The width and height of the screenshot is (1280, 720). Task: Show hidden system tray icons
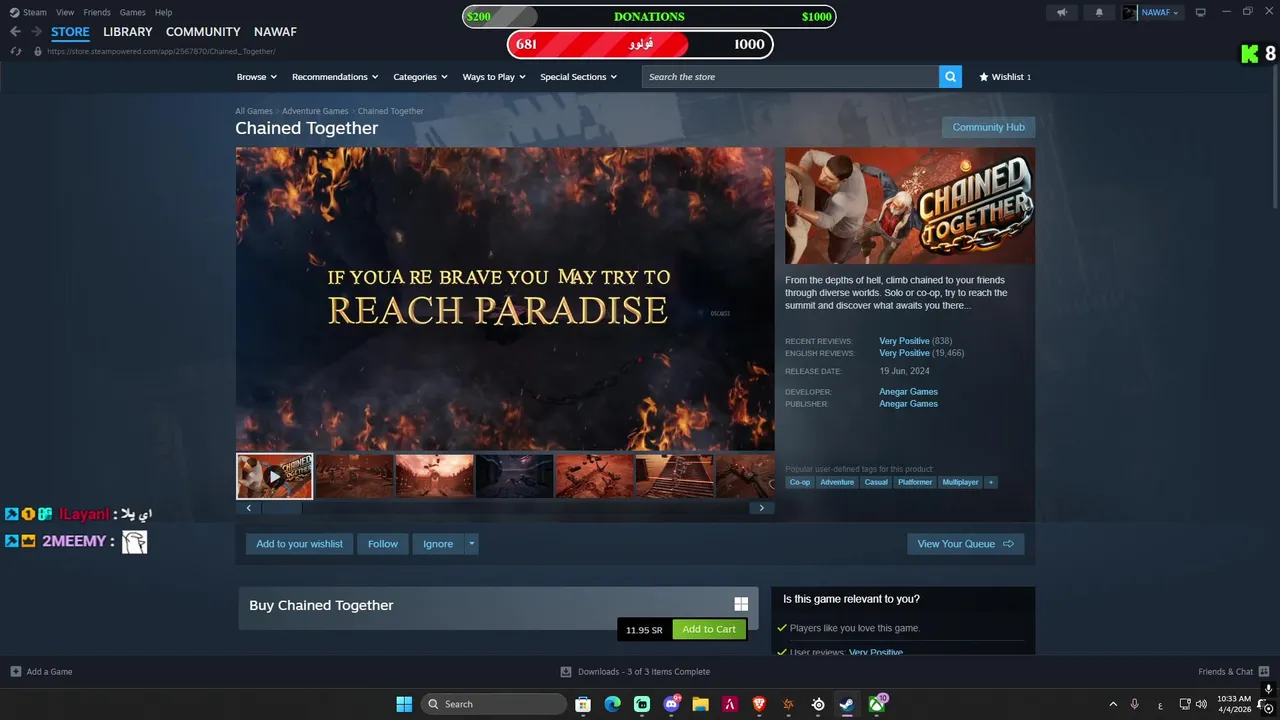click(x=1113, y=704)
